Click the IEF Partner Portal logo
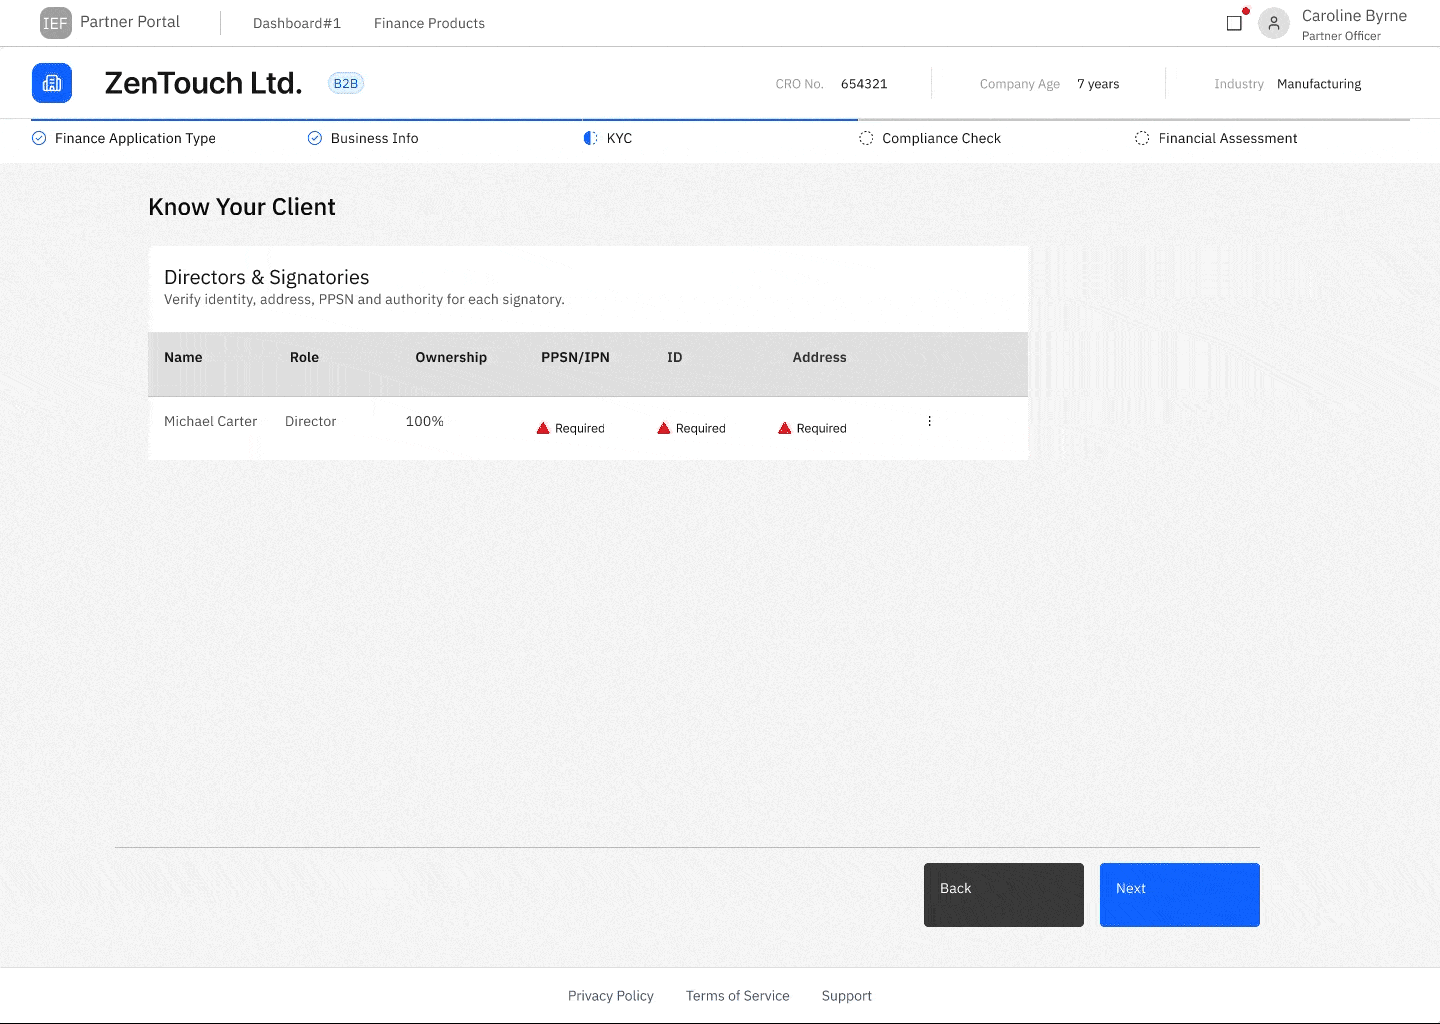Viewport: 1440px width, 1024px height. click(56, 23)
